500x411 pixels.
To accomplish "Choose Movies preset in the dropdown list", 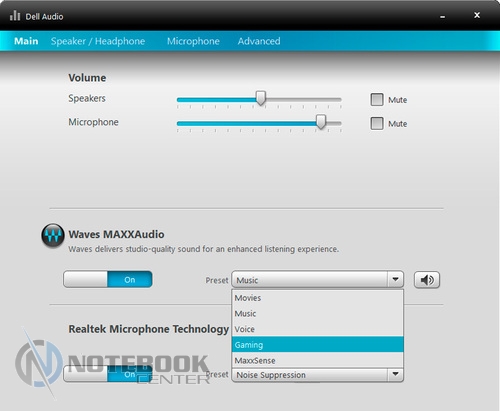I will (x=318, y=298).
